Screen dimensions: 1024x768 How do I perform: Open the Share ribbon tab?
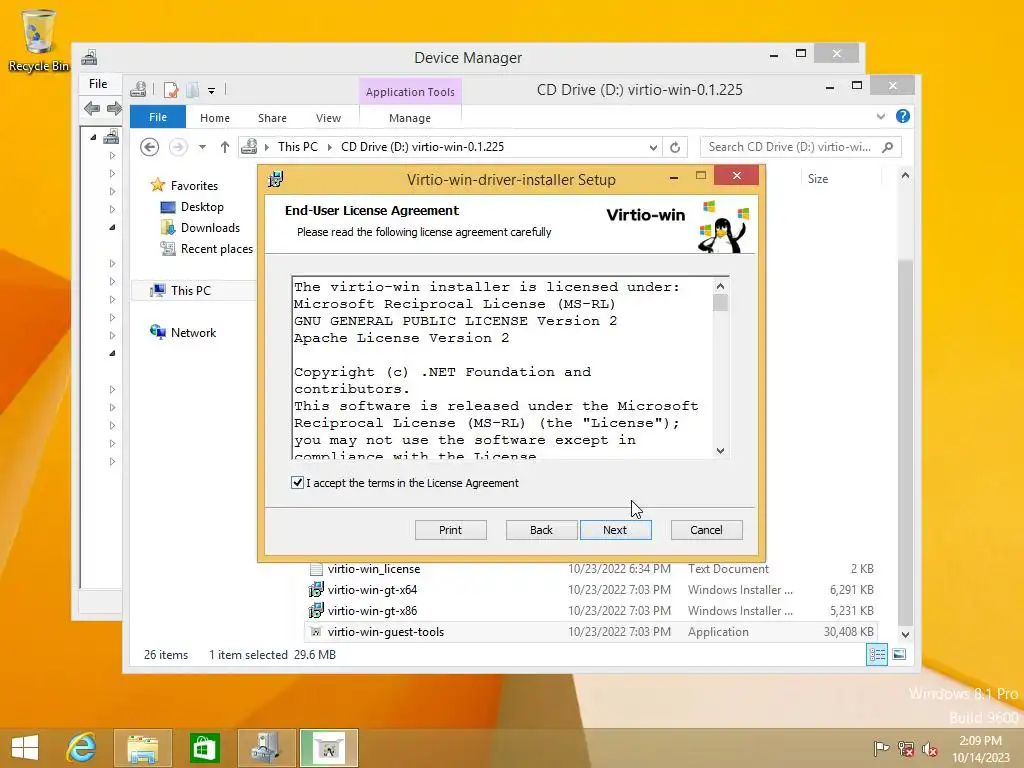tap(272, 118)
